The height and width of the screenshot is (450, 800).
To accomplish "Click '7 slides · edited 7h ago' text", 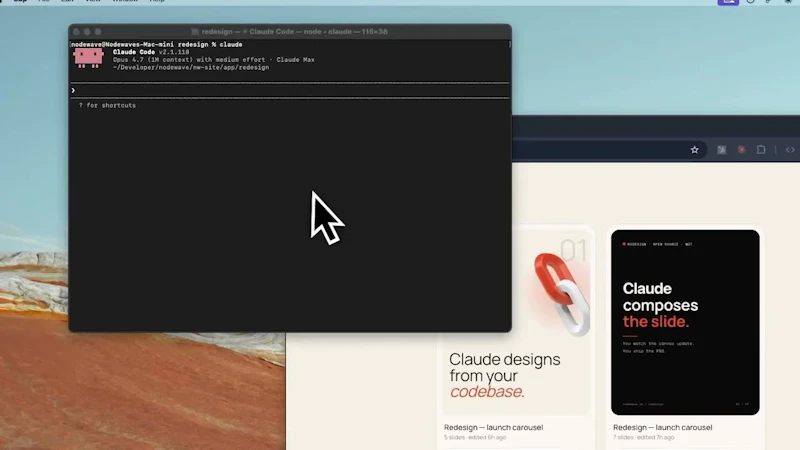I will coord(643,437).
